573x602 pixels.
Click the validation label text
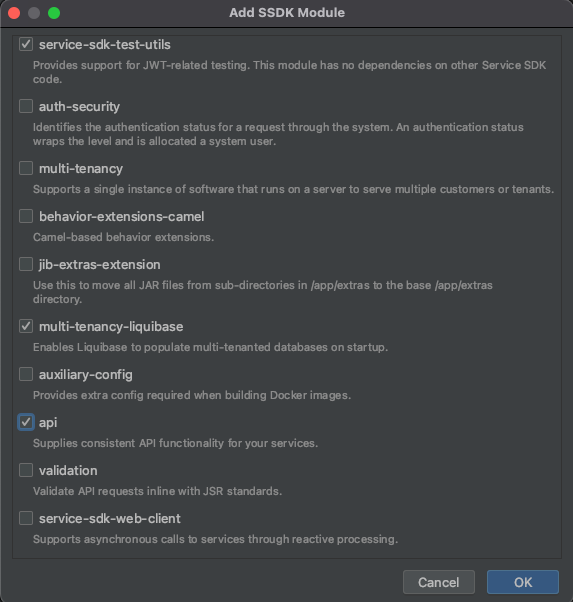click(68, 470)
